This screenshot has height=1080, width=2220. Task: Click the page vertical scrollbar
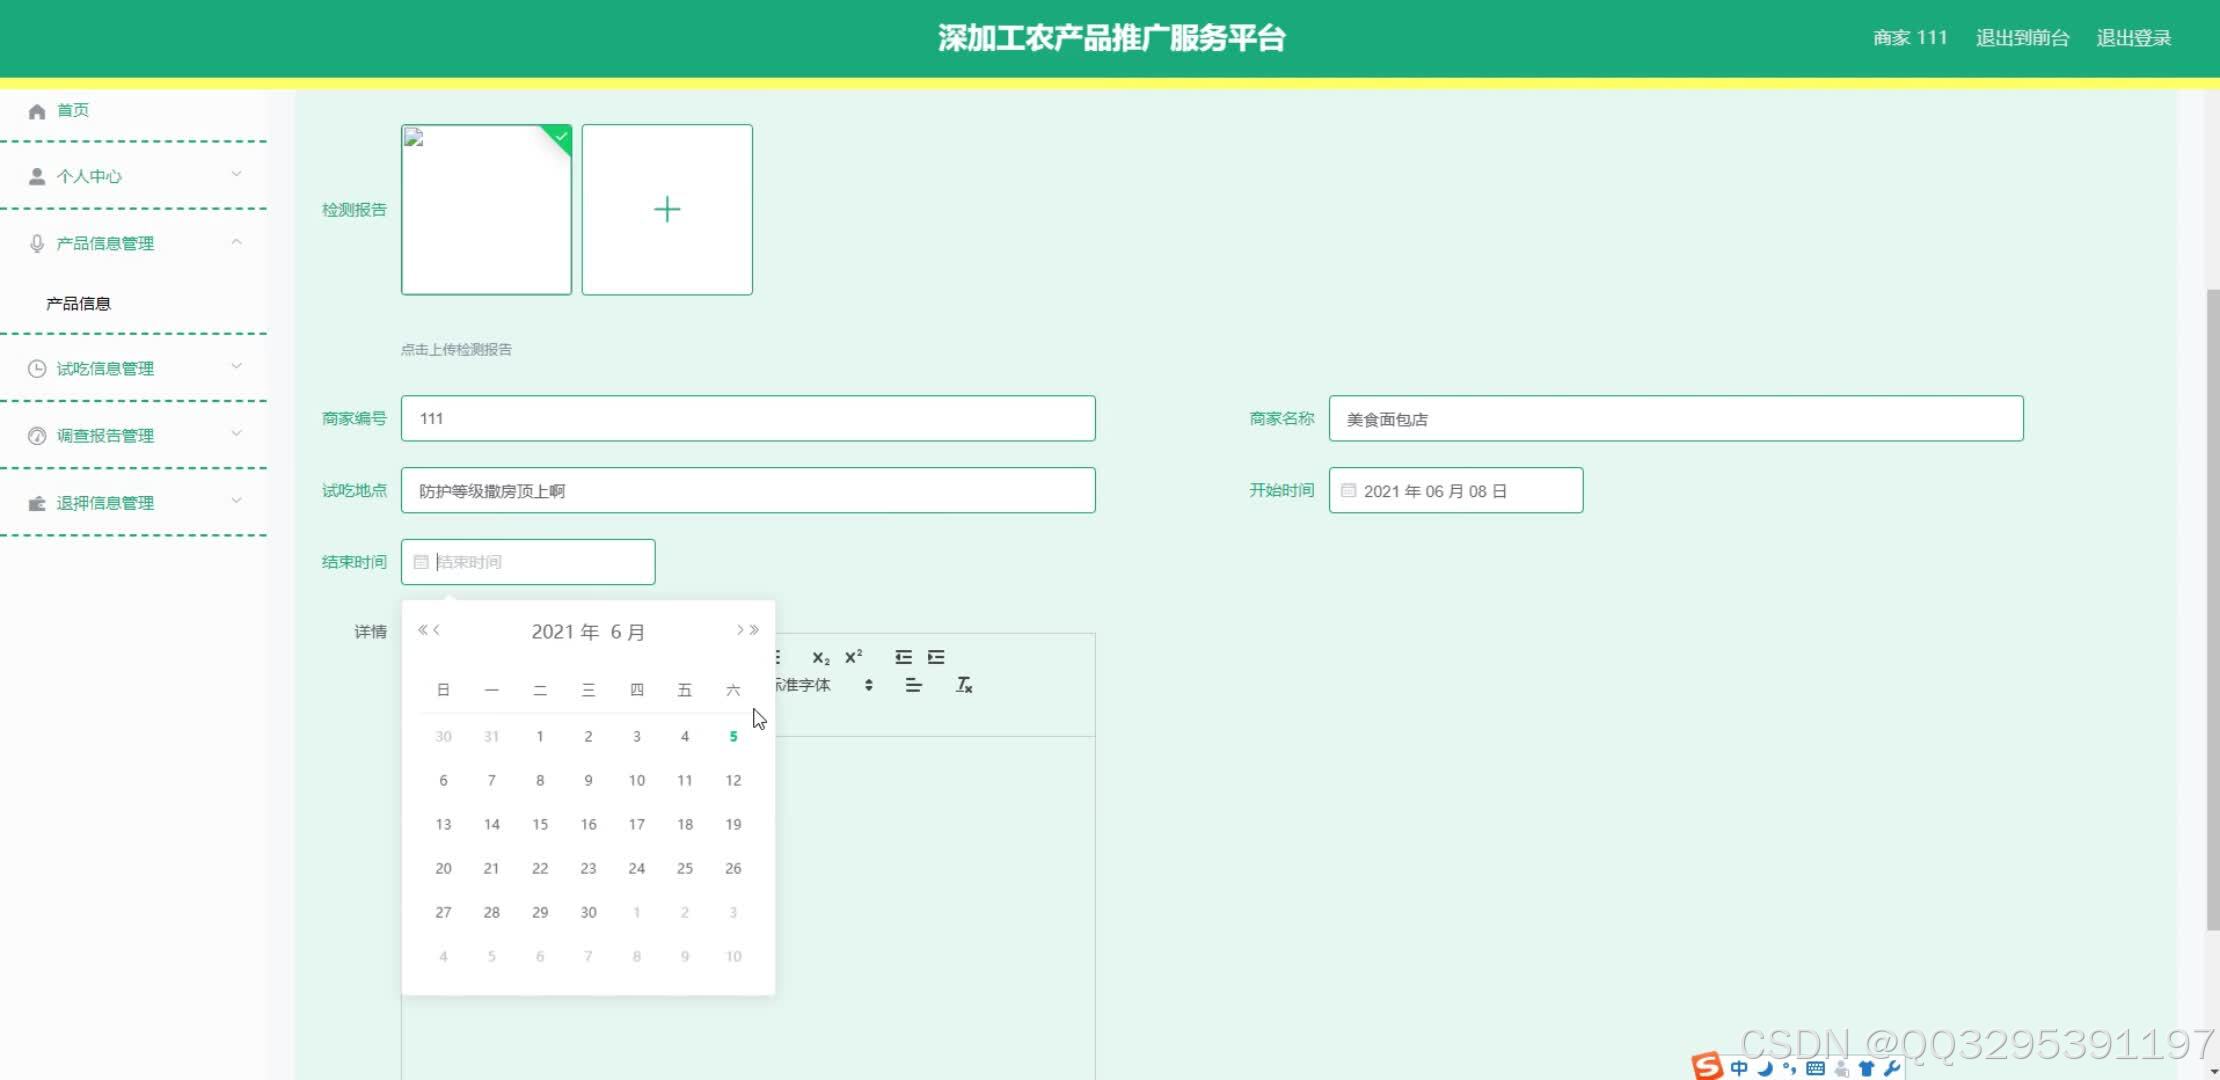pyautogui.click(x=2212, y=610)
